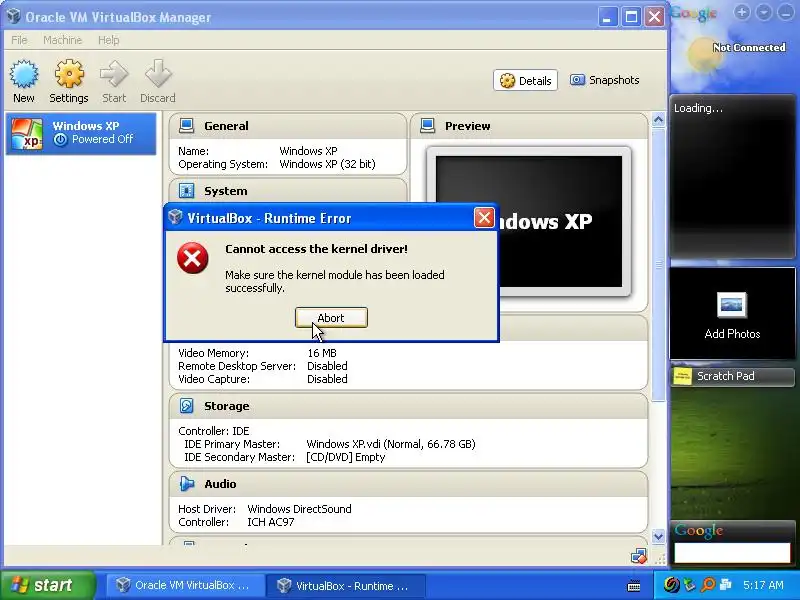Click the ICH AC97 controller value
Image resolution: width=800 pixels, height=600 pixels.
point(270,522)
